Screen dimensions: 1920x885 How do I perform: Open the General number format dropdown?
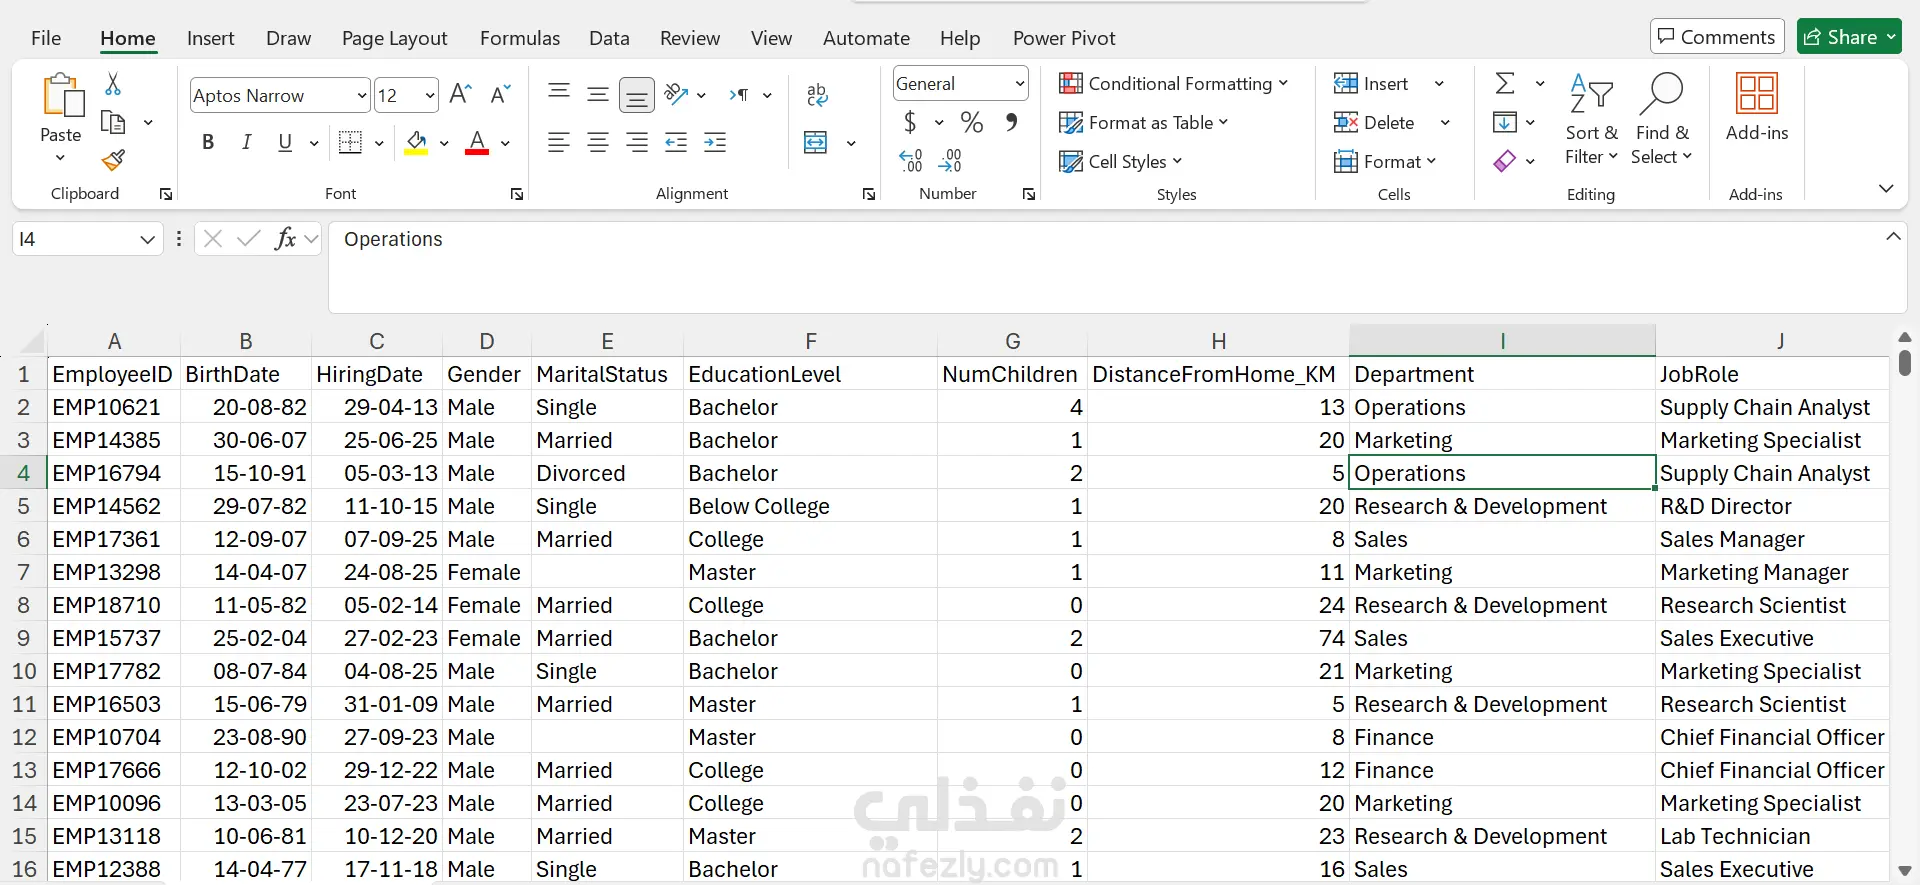pyautogui.click(x=1019, y=84)
